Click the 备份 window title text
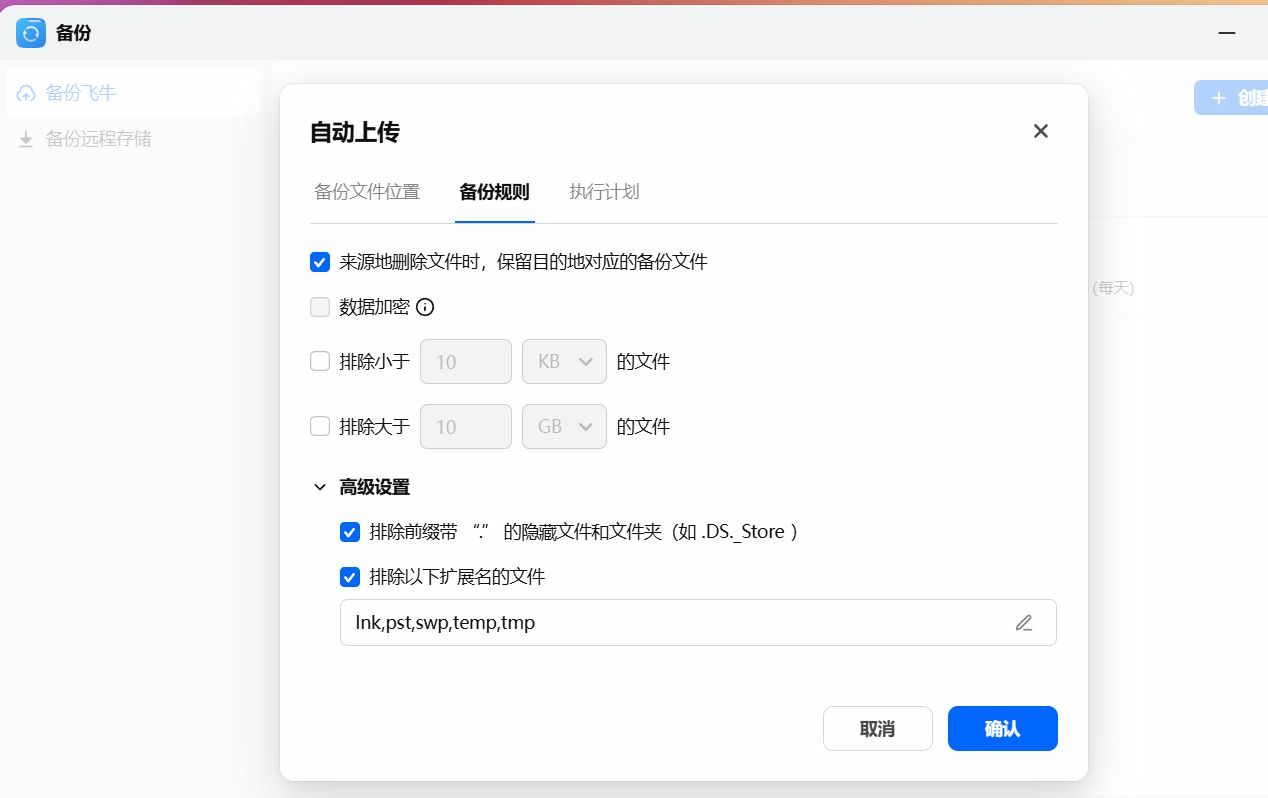 [x=74, y=33]
